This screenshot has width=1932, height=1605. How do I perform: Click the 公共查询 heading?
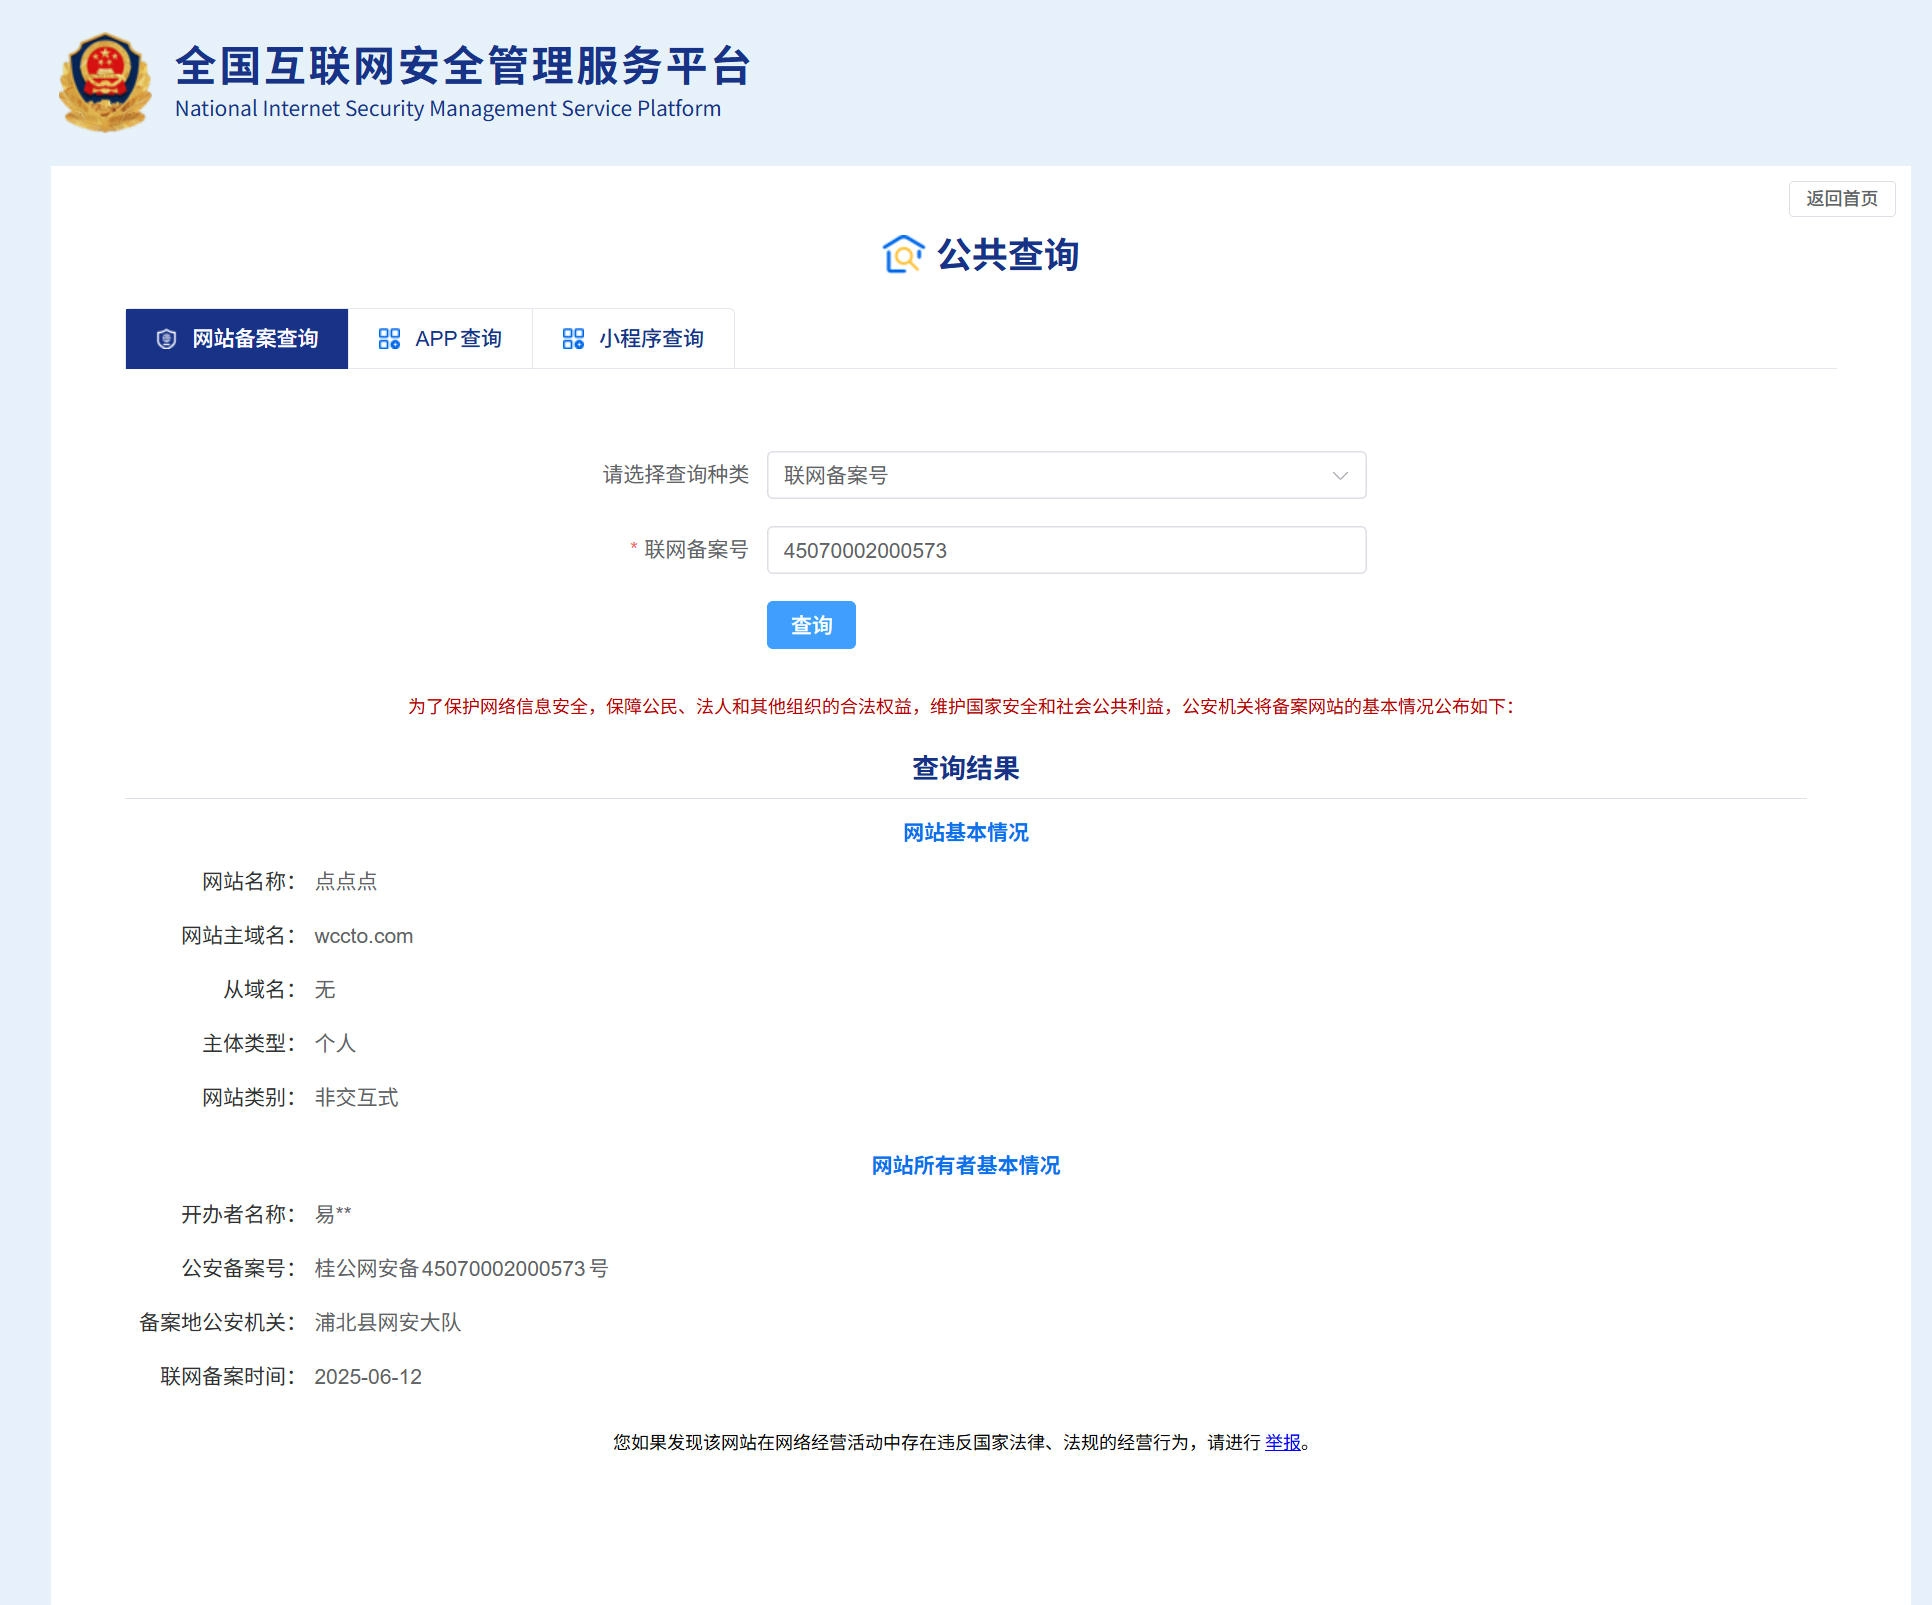(x=1007, y=255)
